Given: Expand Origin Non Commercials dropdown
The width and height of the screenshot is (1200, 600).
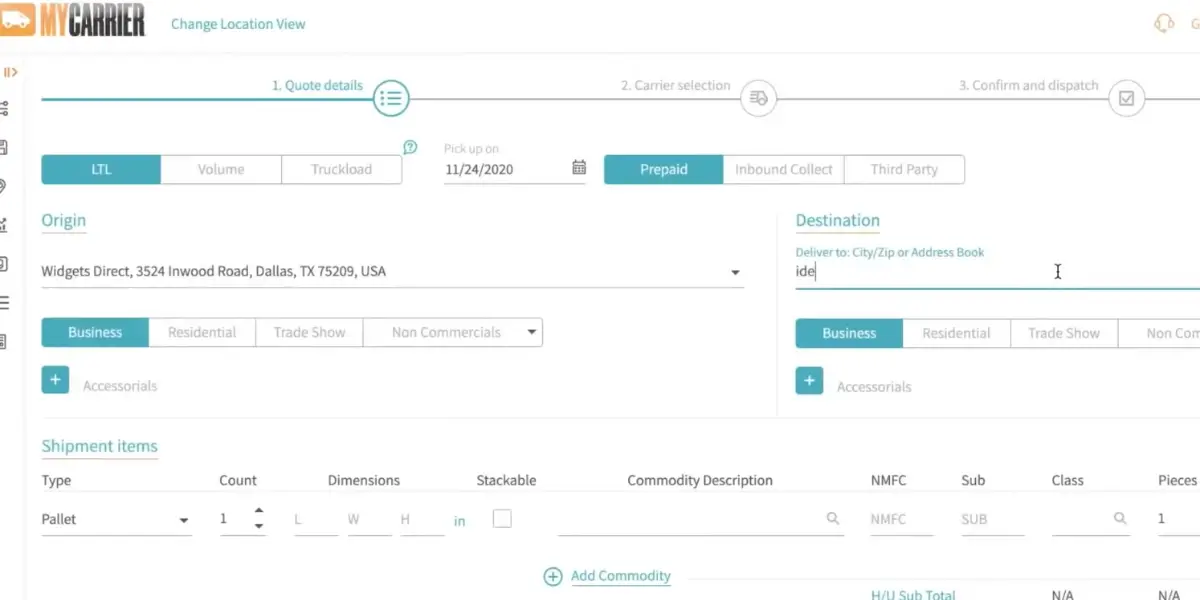Looking at the screenshot, I should [x=532, y=333].
